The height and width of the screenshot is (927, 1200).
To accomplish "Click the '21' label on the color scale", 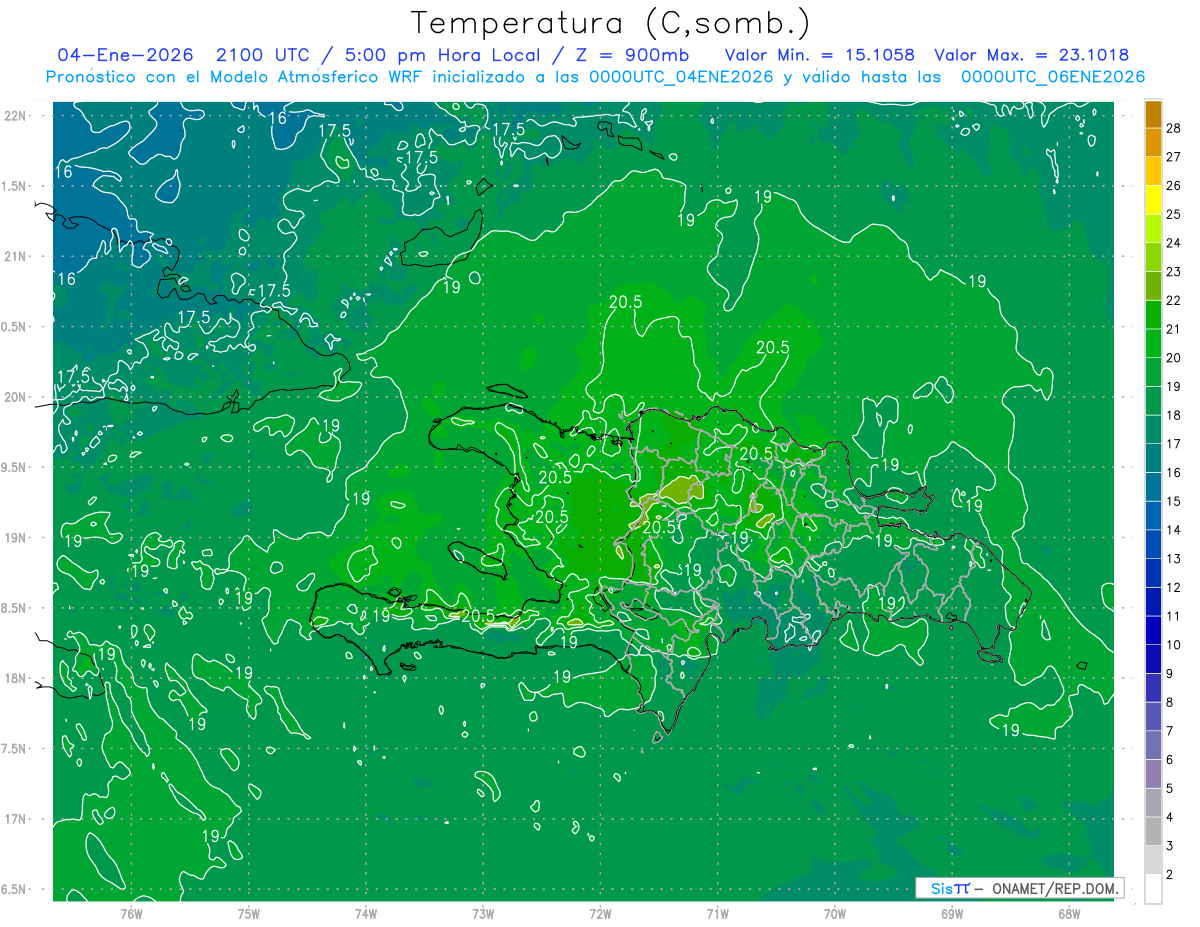I will [x=1174, y=329].
